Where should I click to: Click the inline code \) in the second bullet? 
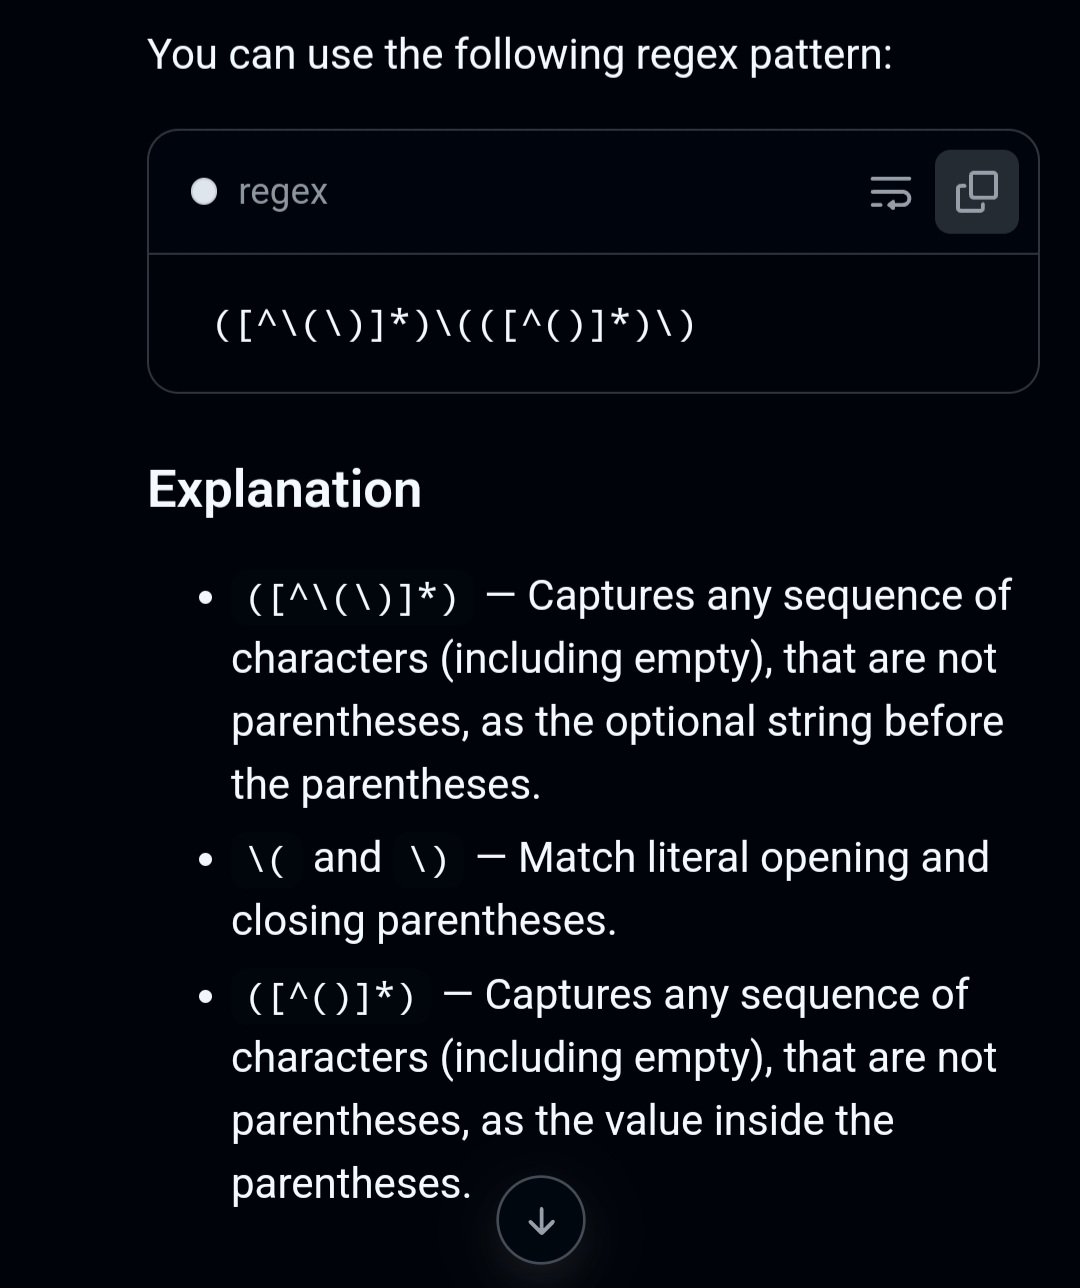click(429, 859)
